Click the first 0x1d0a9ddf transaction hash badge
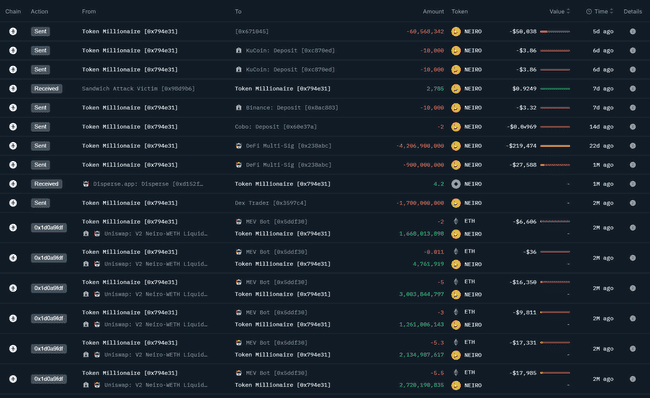 [49, 227]
